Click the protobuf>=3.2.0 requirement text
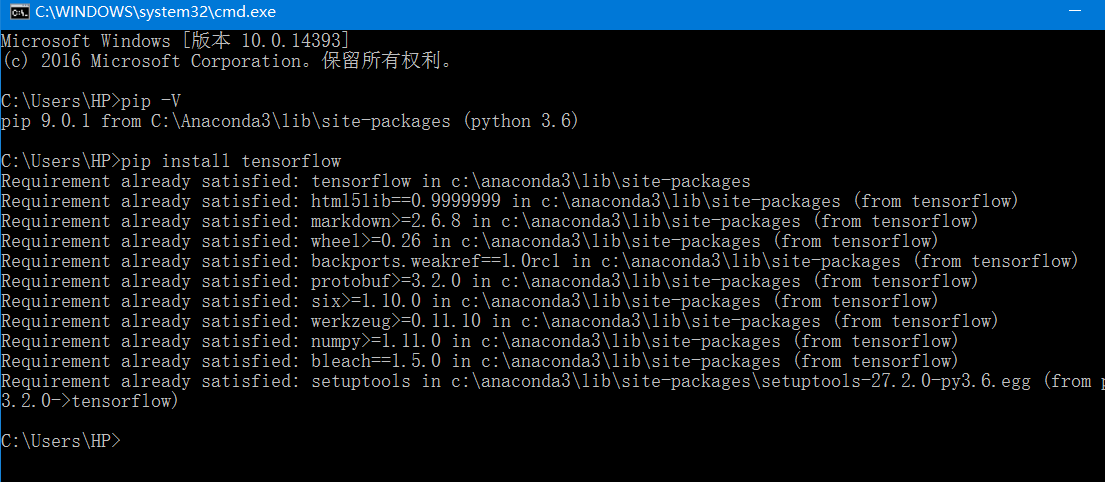 tap(385, 281)
